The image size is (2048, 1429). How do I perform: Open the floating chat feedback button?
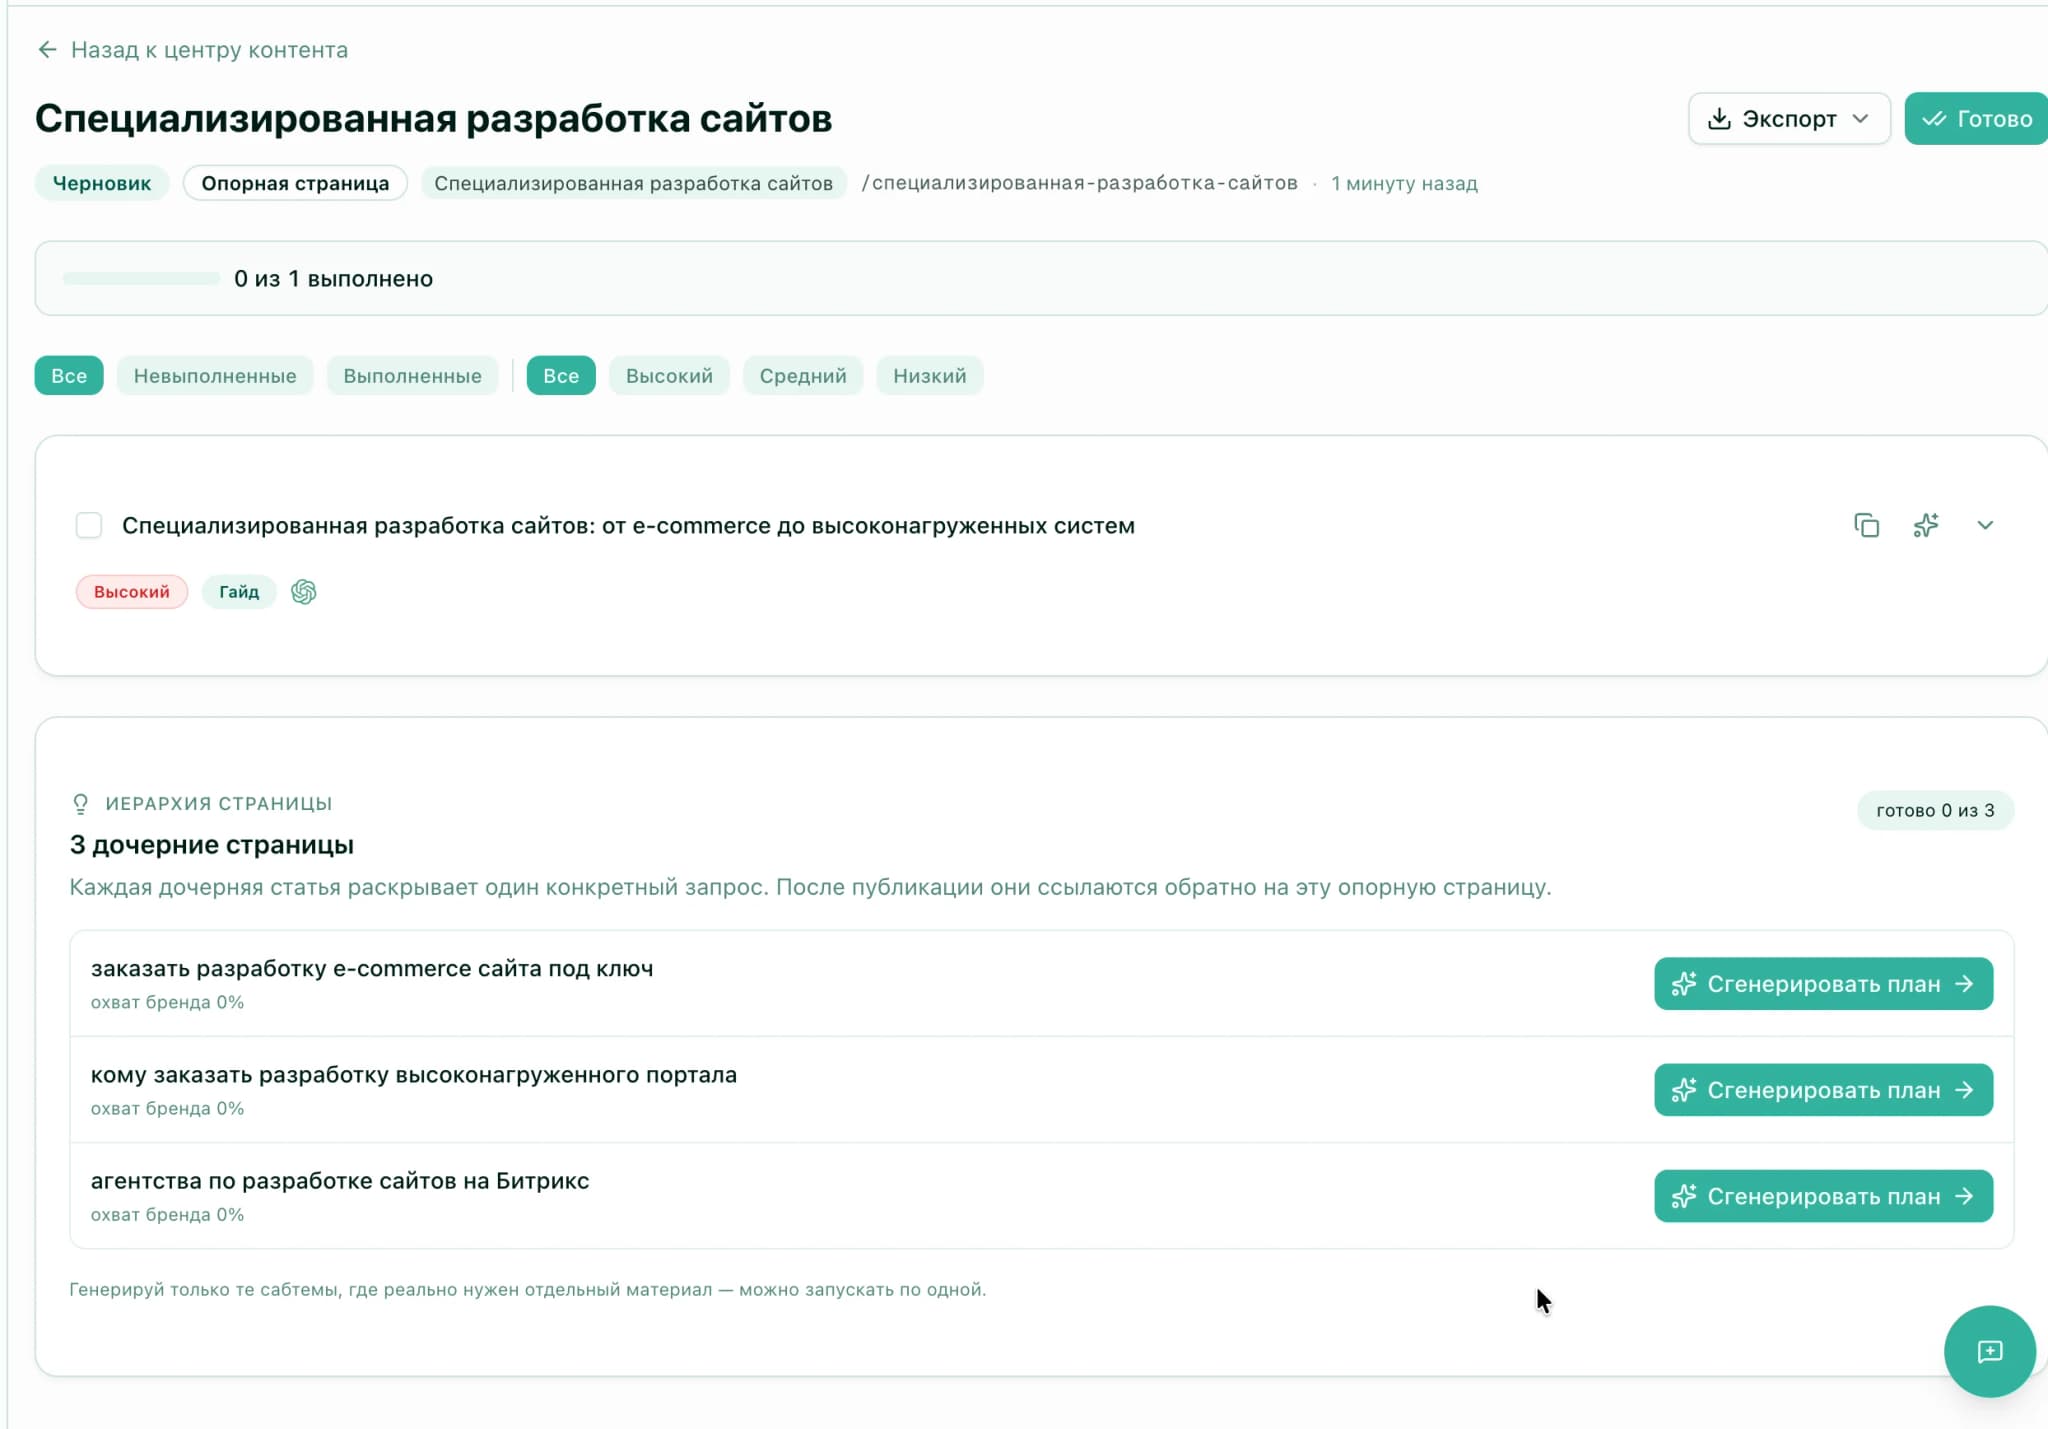[1989, 1351]
